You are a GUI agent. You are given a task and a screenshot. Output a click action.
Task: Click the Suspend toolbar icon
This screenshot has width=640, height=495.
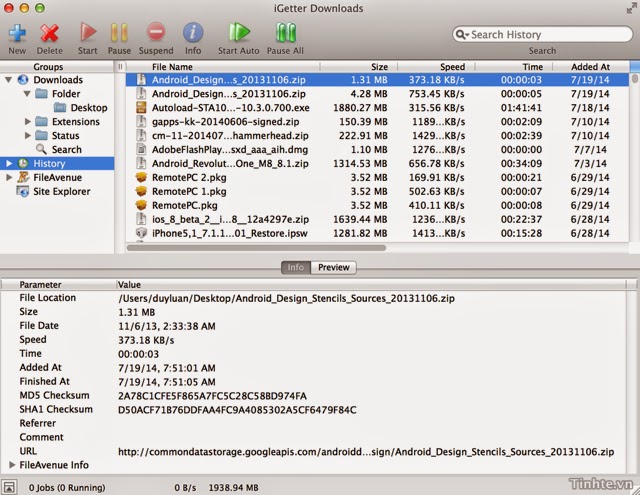pyautogui.click(x=156, y=32)
